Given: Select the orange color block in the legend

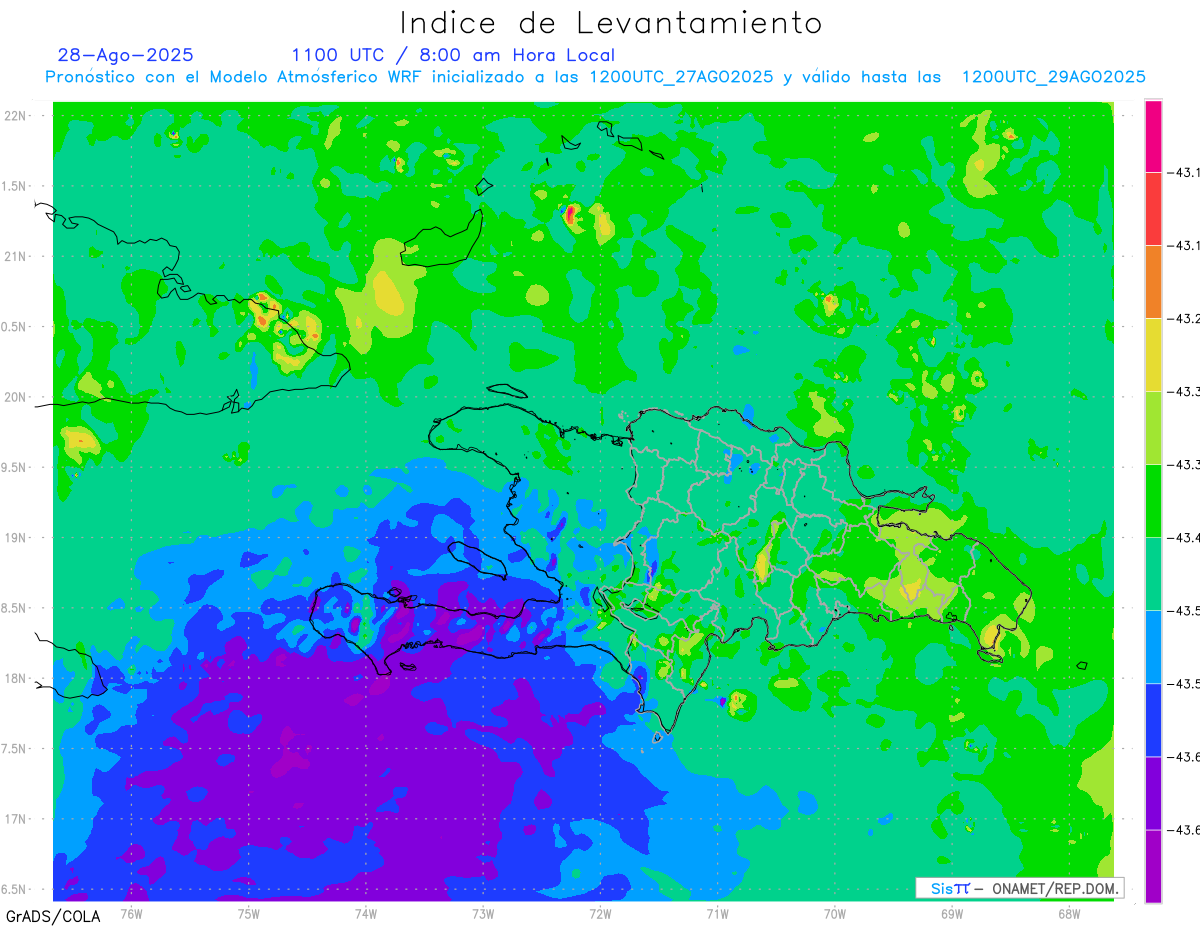Looking at the screenshot, I should pos(1153,282).
